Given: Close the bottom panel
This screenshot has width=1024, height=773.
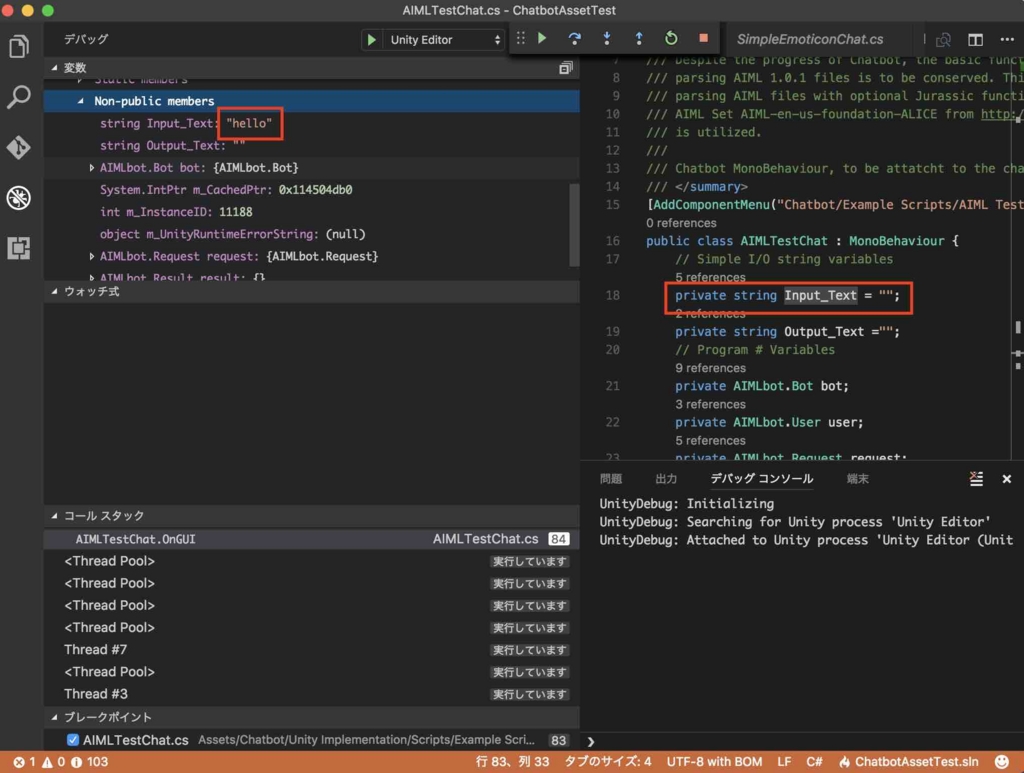Looking at the screenshot, I should 1006,479.
